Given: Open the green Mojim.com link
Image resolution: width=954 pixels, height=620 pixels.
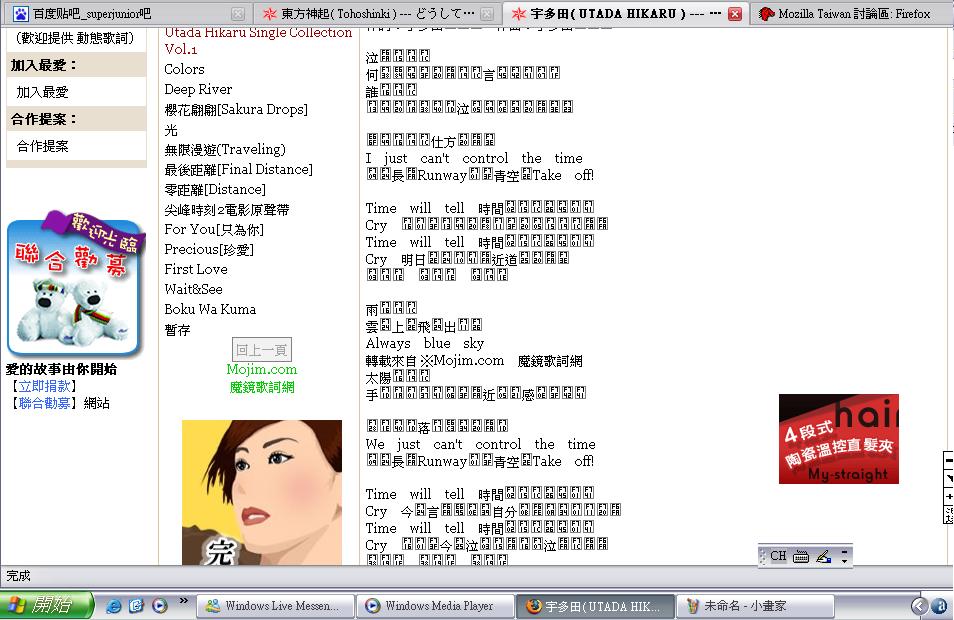Looking at the screenshot, I should point(262,369).
